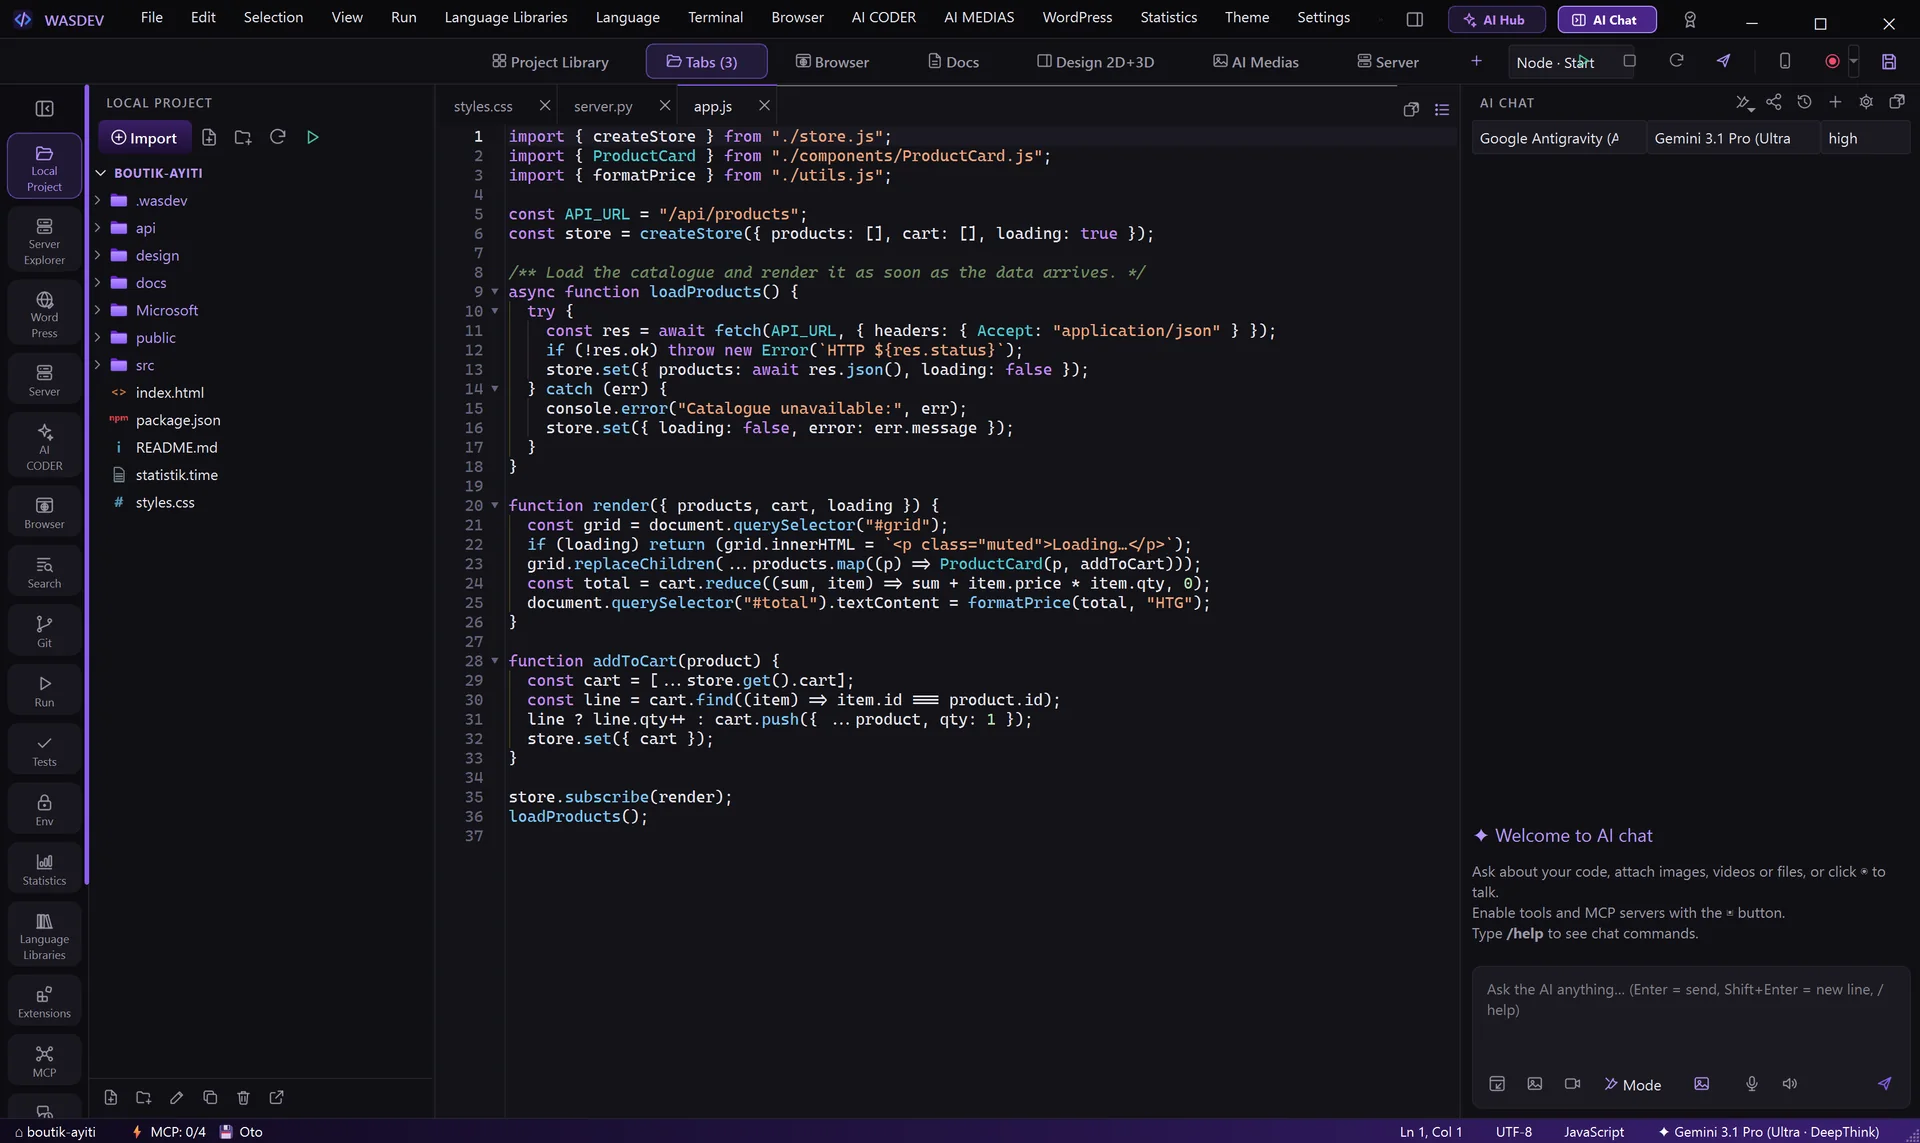Click the new folder icon beside Import
The width and height of the screenshot is (1920, 1143).
[243, 137]
